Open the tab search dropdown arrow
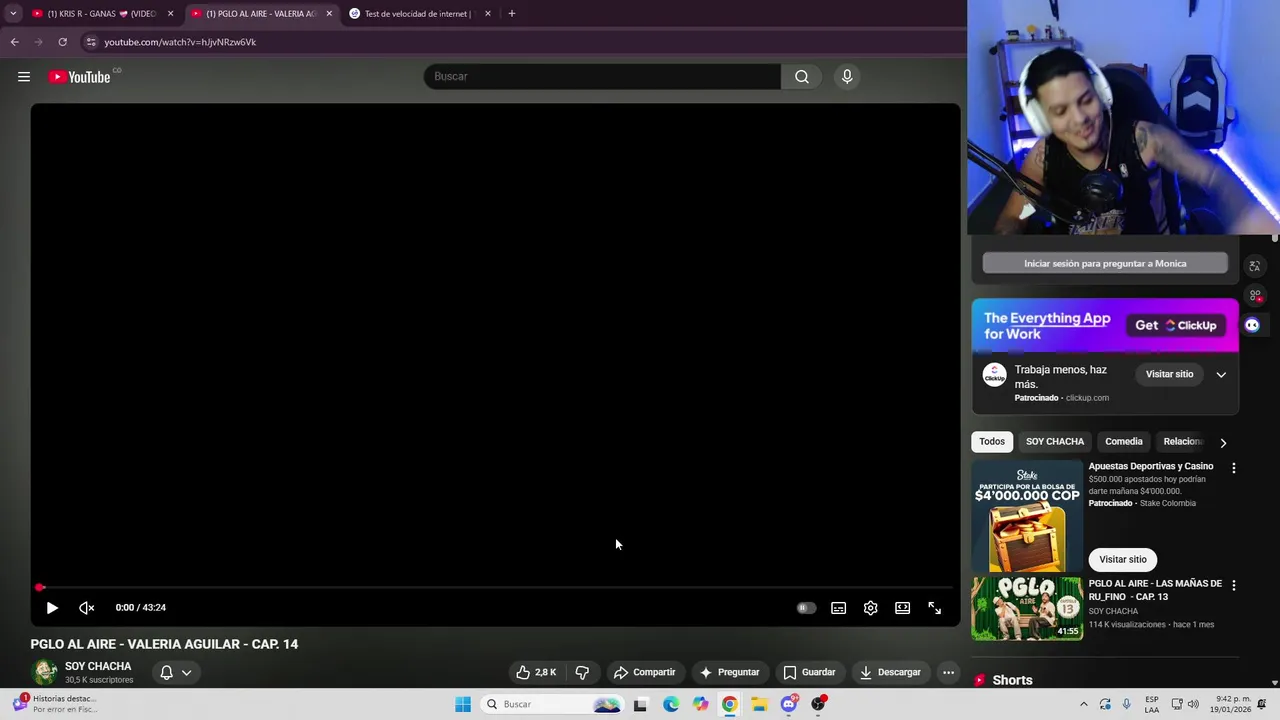 pos(12,14)
